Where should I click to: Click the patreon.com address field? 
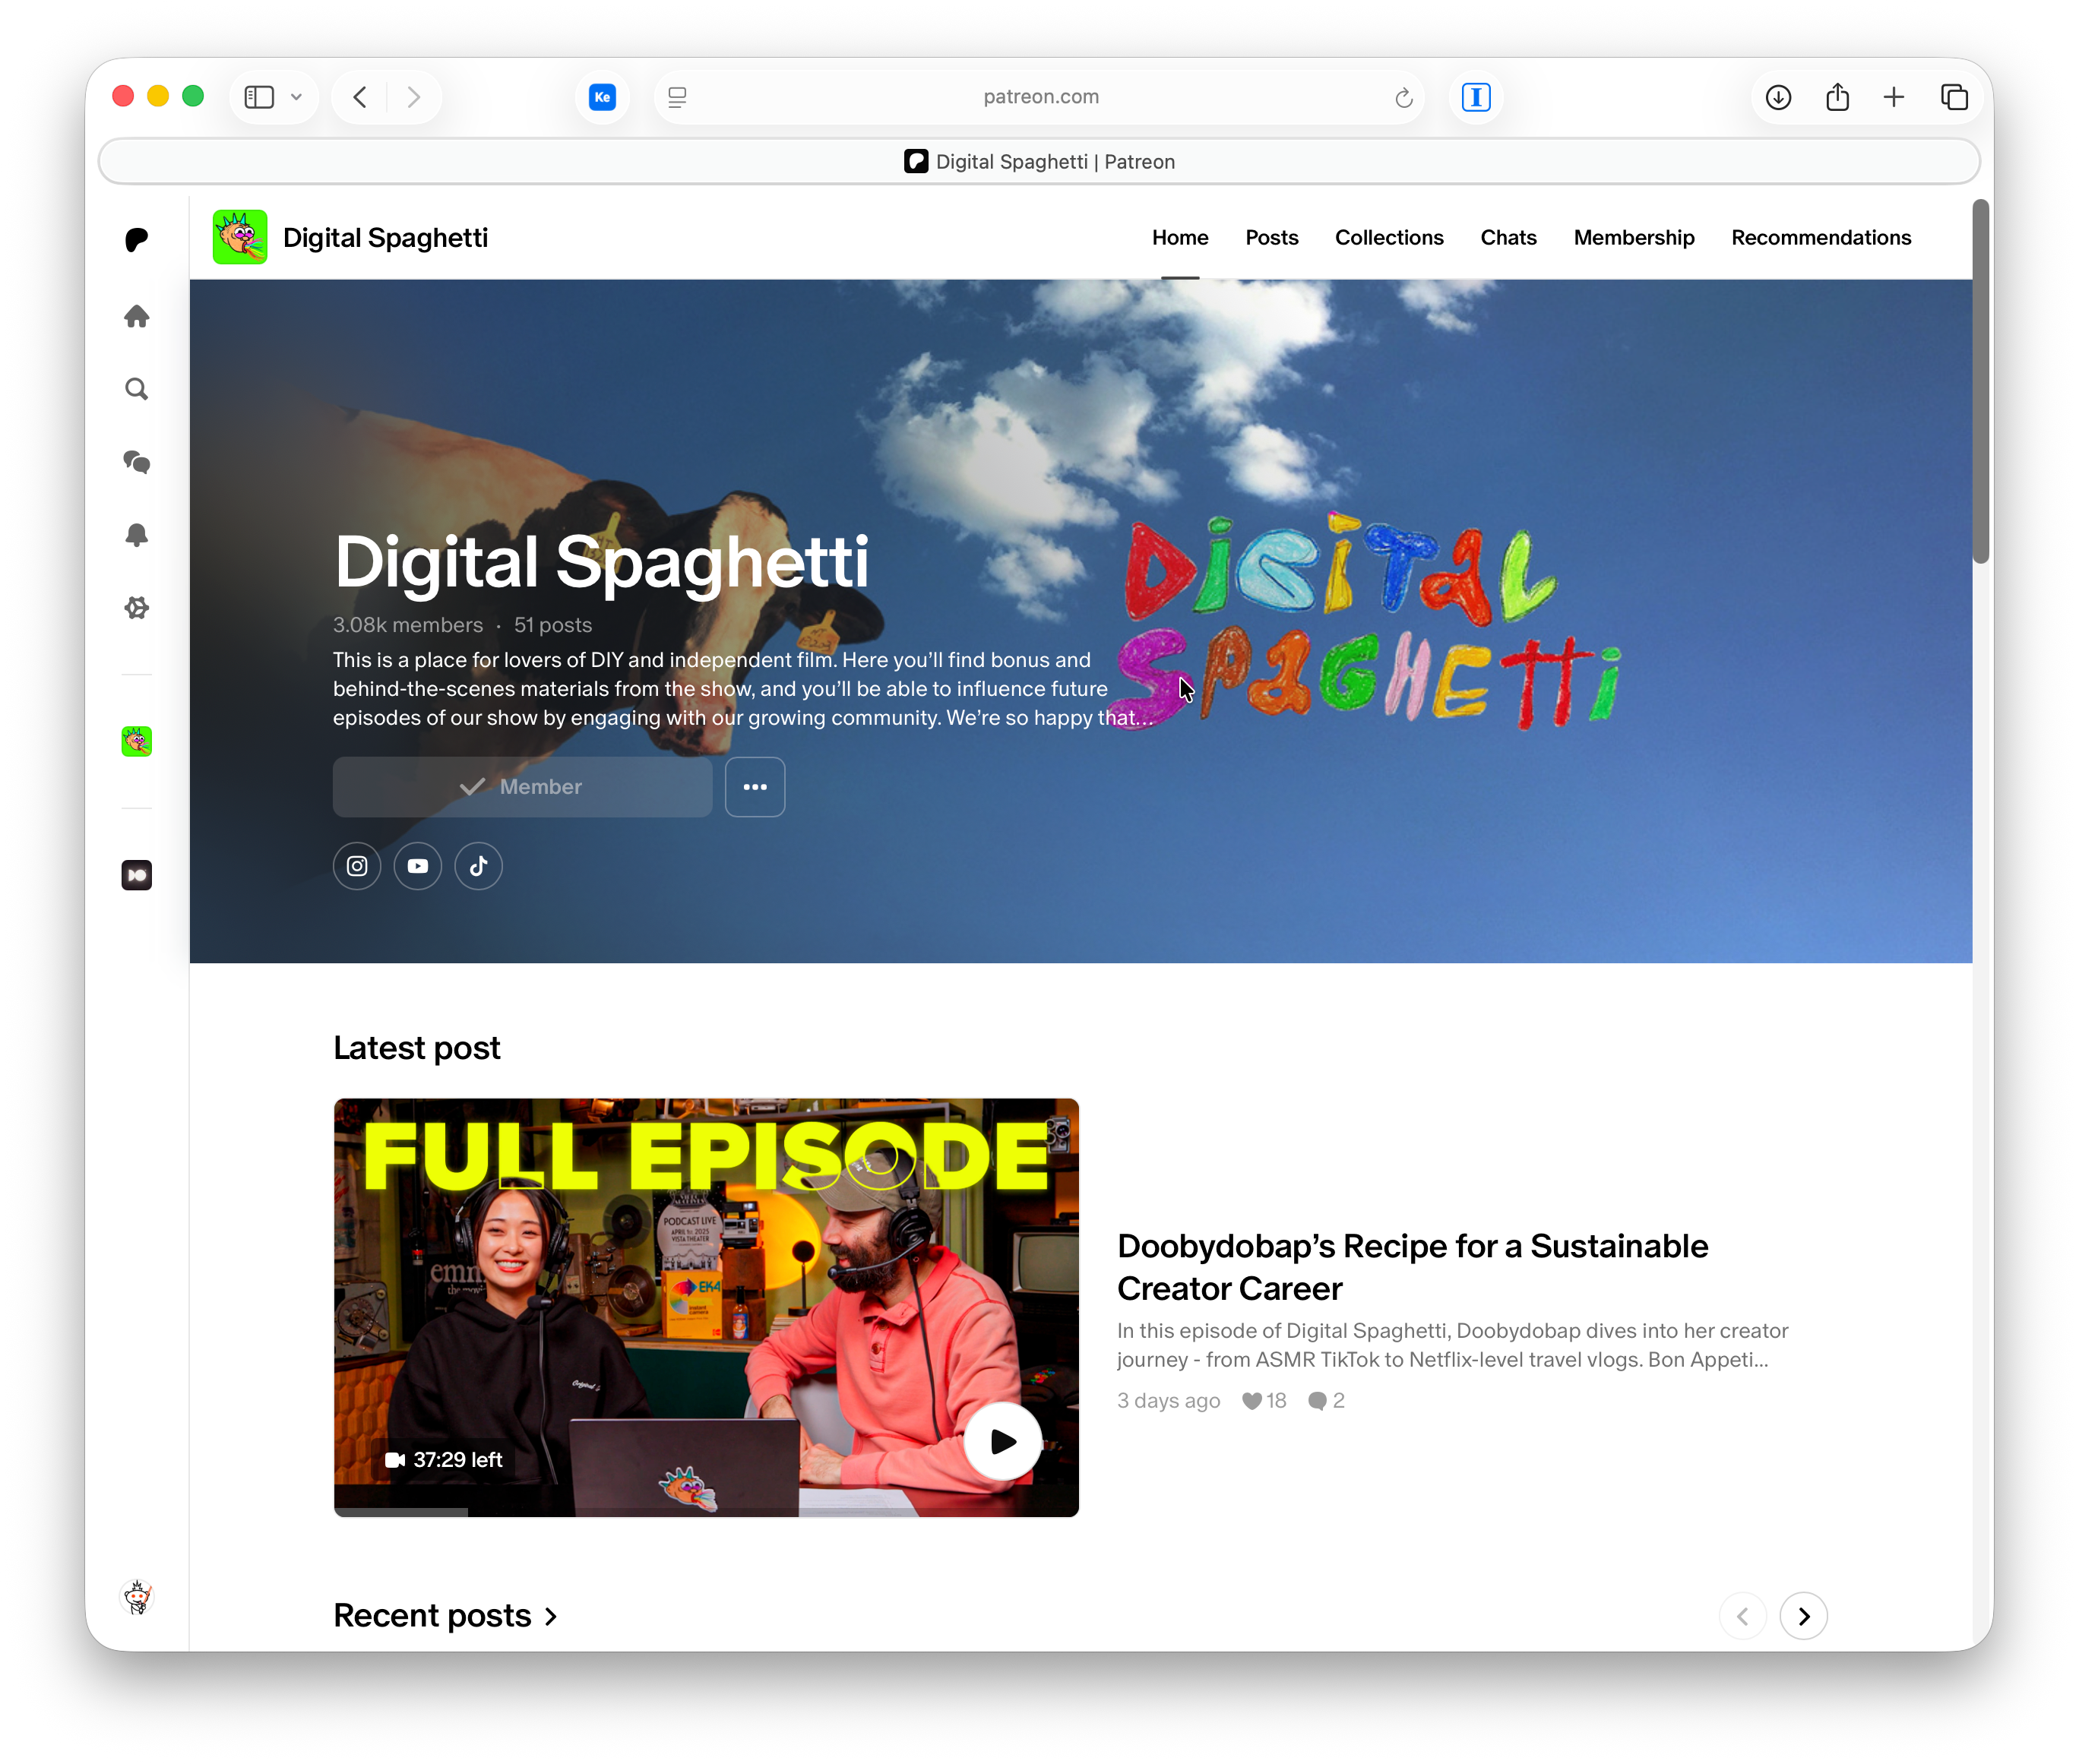click(x=1040, y=97)
